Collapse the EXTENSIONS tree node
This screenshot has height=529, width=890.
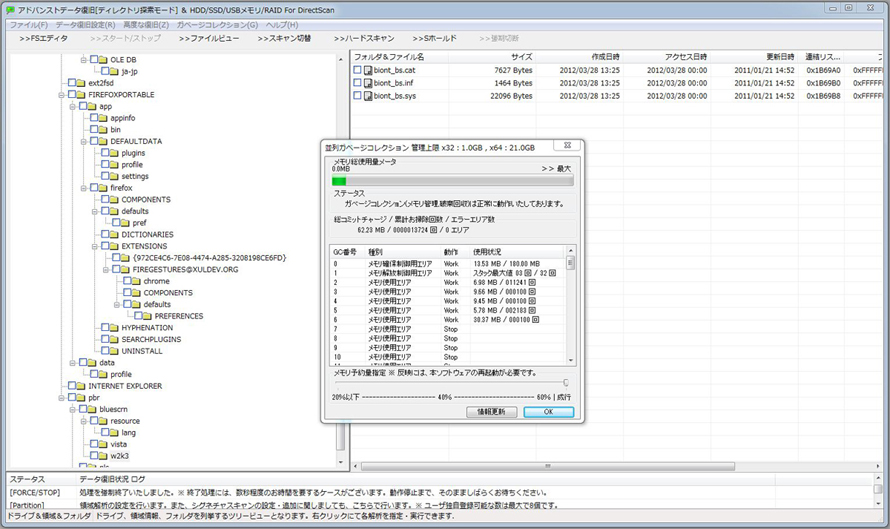[95, 246]
